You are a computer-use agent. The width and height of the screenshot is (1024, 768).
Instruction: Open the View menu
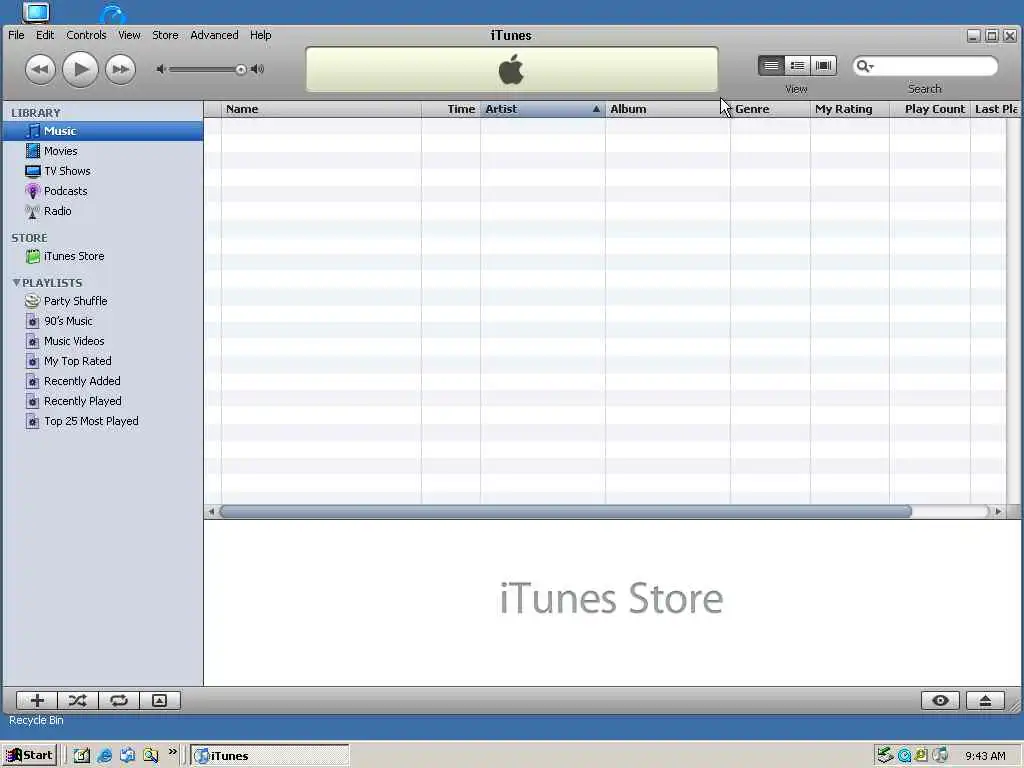point(129,35)
